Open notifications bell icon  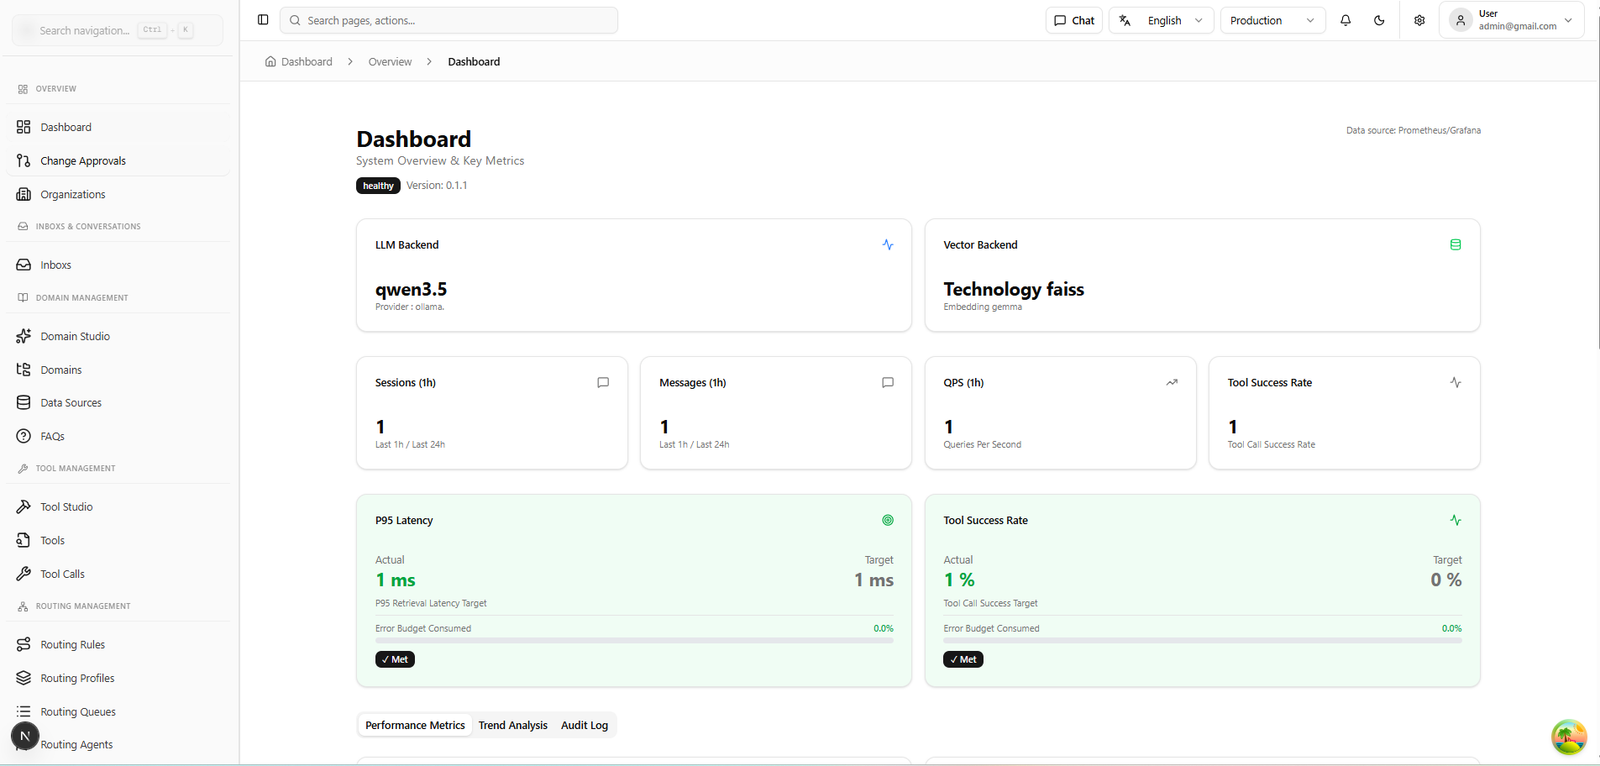tap(1346, 20)
